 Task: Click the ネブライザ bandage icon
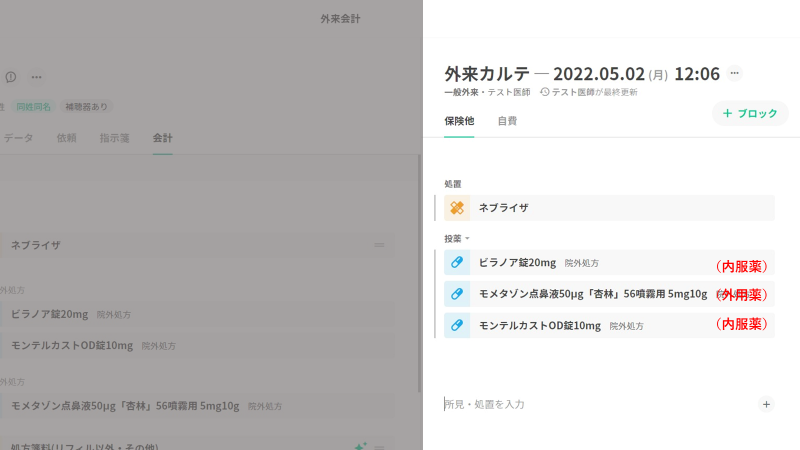click(x=457, y=208)
